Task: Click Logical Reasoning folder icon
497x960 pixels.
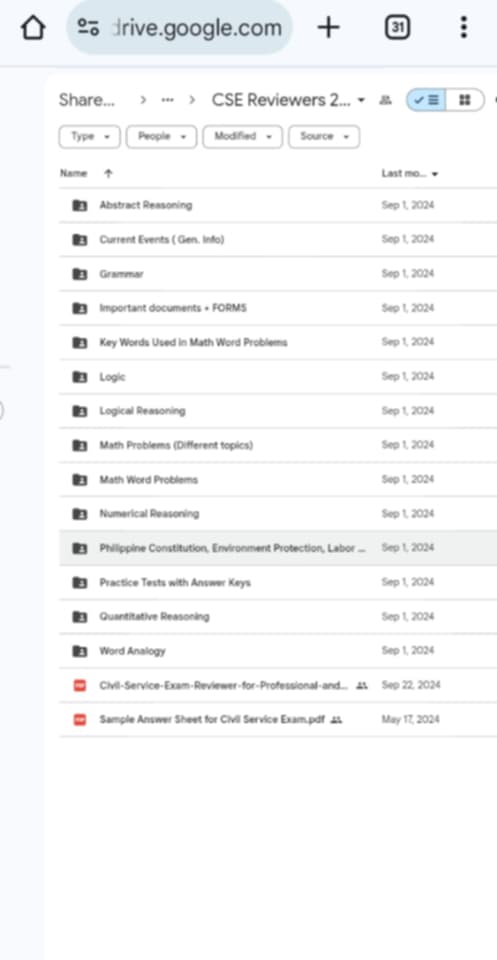Action: coord(80,411)
